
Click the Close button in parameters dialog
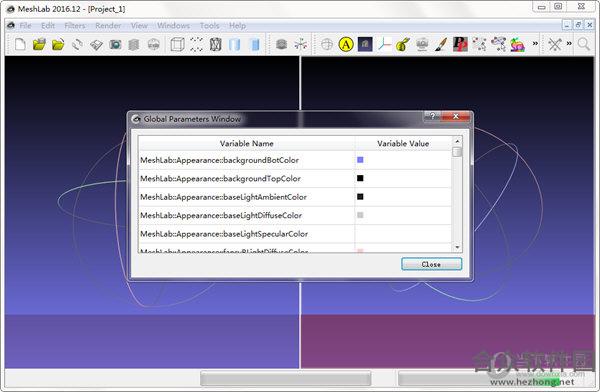[x=431, y=264]
